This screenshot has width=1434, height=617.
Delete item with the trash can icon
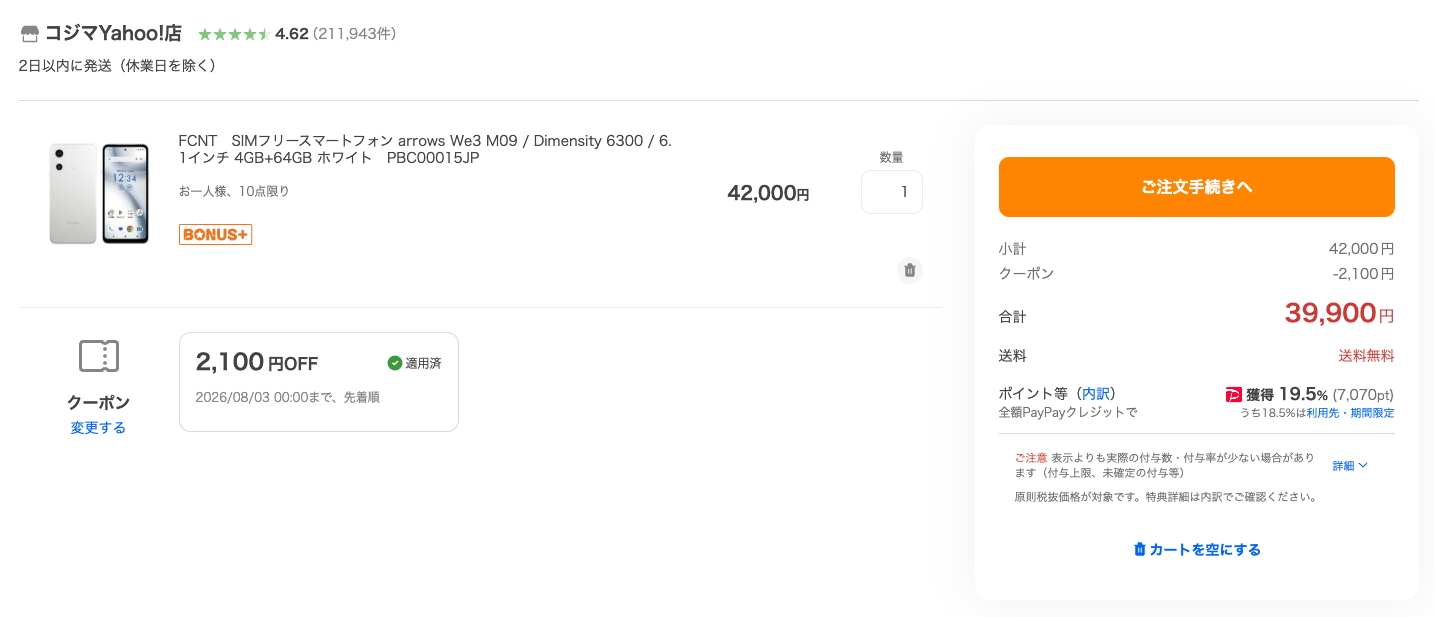(909, 270)
